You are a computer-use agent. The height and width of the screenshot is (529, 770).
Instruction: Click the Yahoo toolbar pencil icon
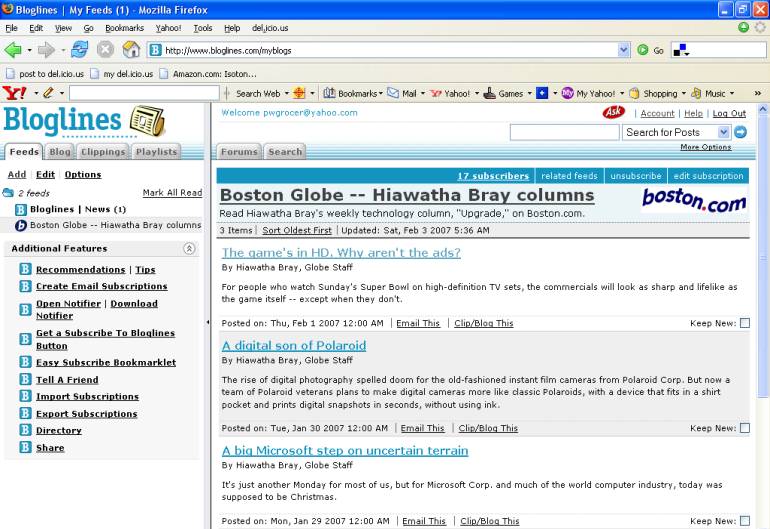pyautogui.click(x=48, y=93)
